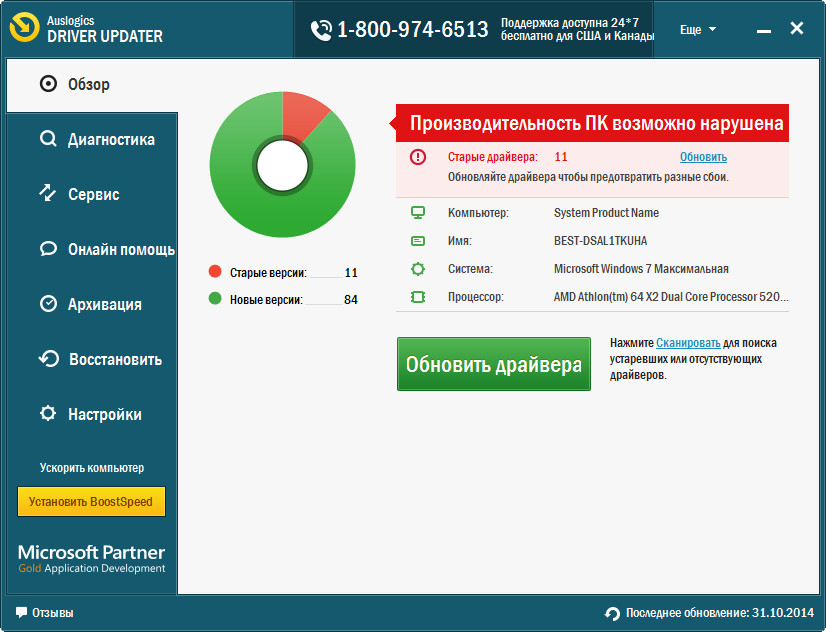Click the red warning exclamation icon
The image size is (826, 632).
(418, 157)
